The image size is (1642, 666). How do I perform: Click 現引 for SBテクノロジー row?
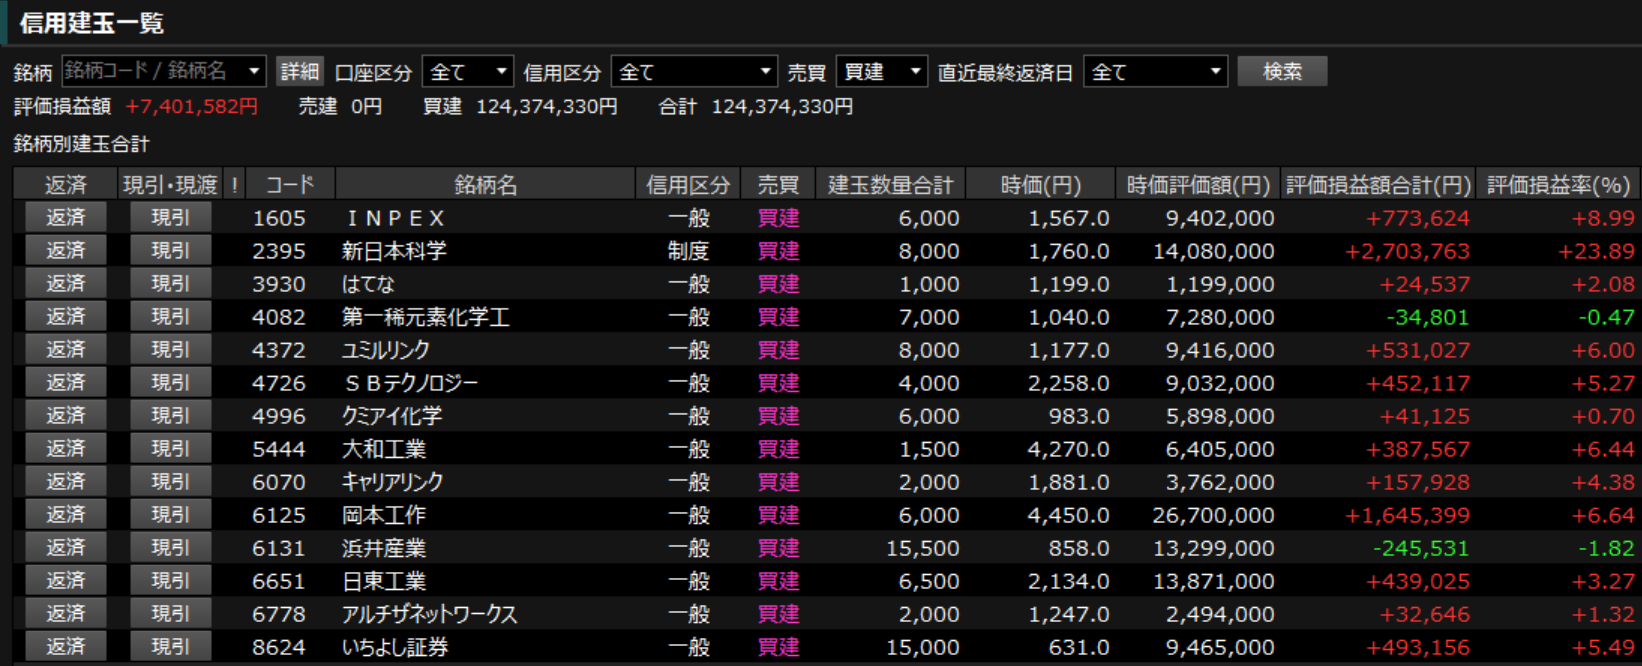click(170, 383)
